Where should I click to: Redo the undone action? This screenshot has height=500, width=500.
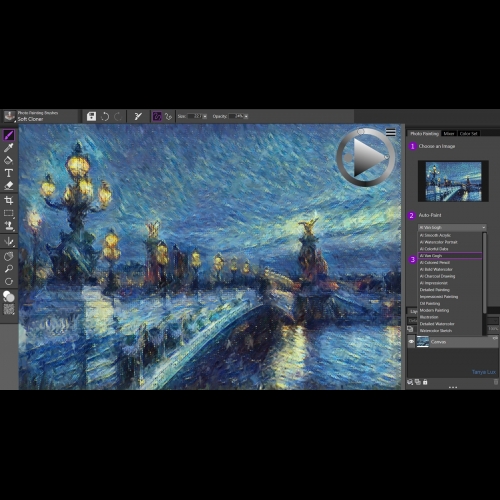118,116
